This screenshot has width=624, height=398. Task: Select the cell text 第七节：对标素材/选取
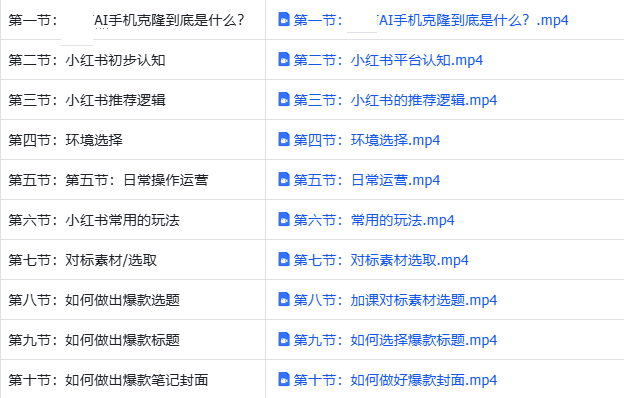83,260
